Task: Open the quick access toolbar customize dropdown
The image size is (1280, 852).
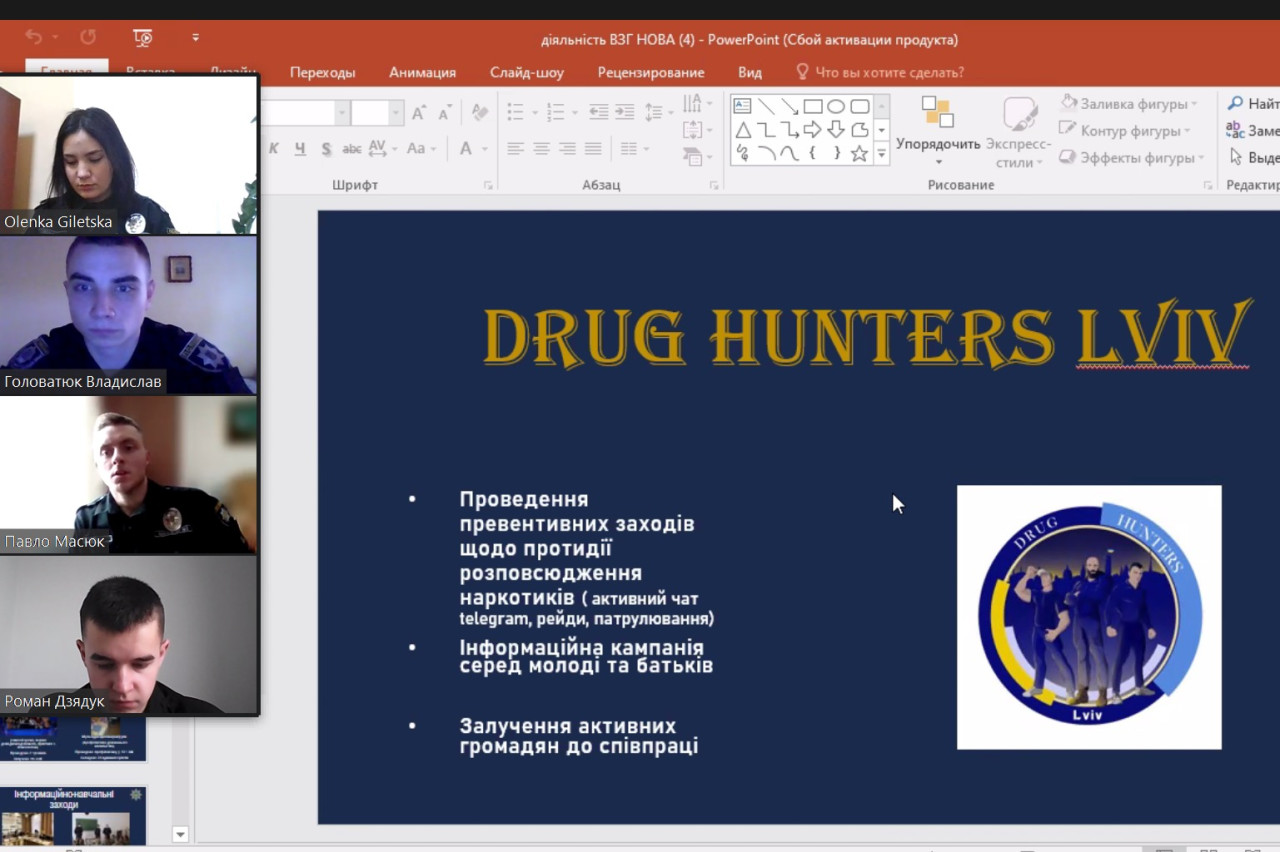Action: [196, 38]
